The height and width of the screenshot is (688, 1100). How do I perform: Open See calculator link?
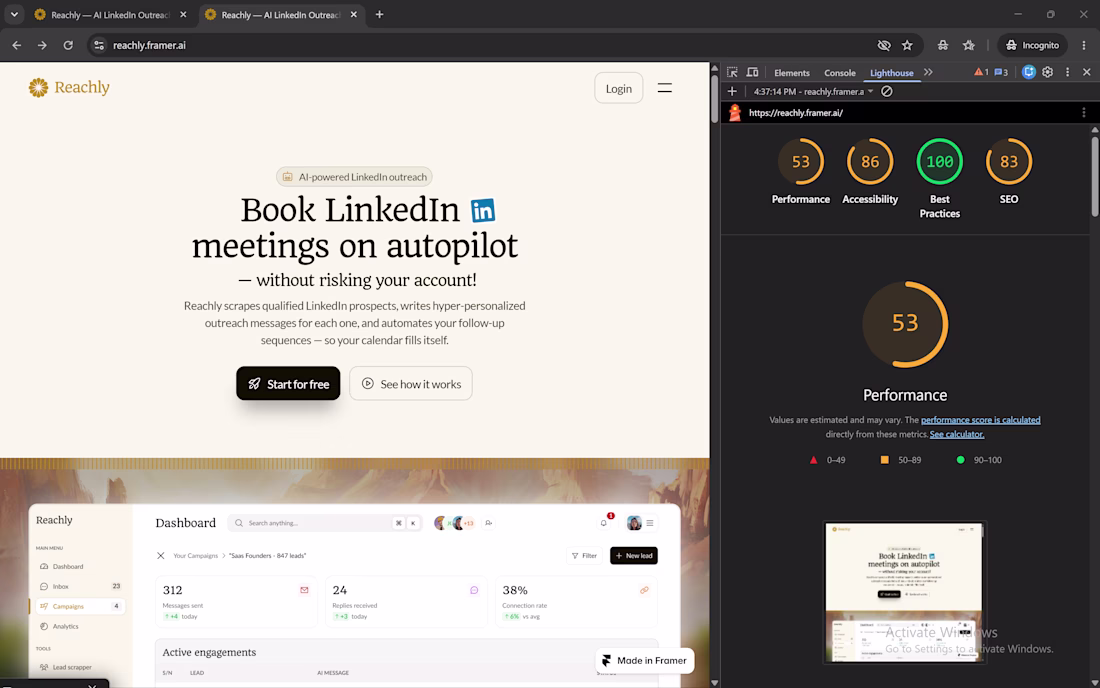click(x=957, y=434)
